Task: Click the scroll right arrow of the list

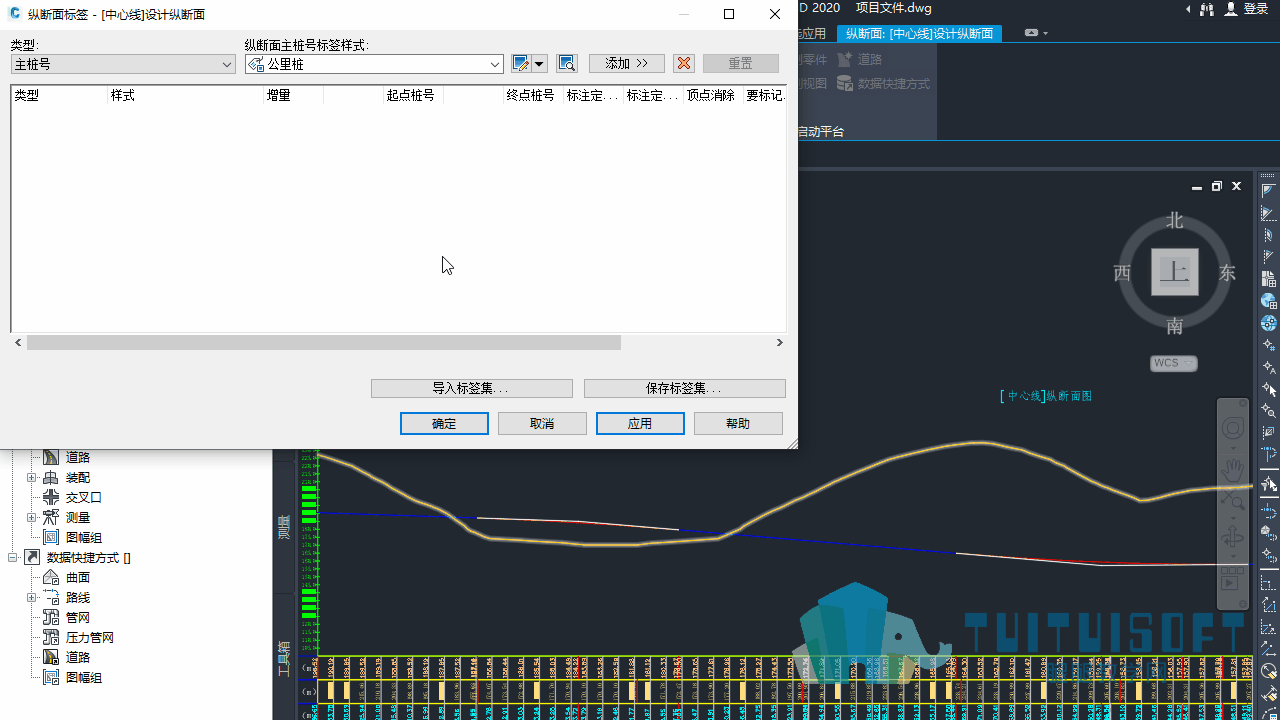Action: coord(779,343)
